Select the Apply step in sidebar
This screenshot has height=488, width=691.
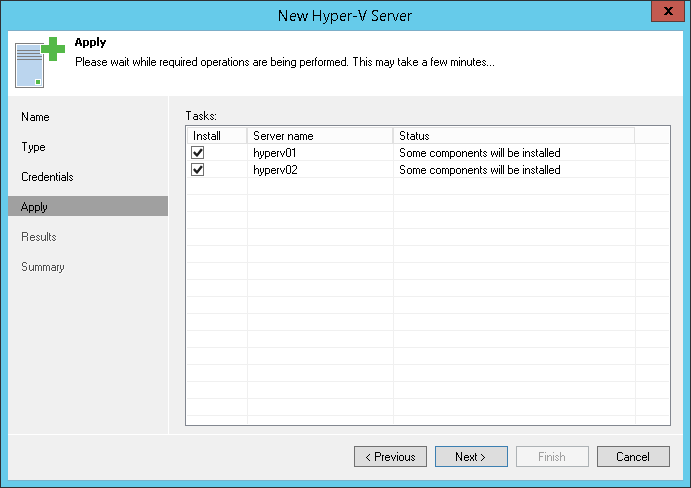click(34, 207)
